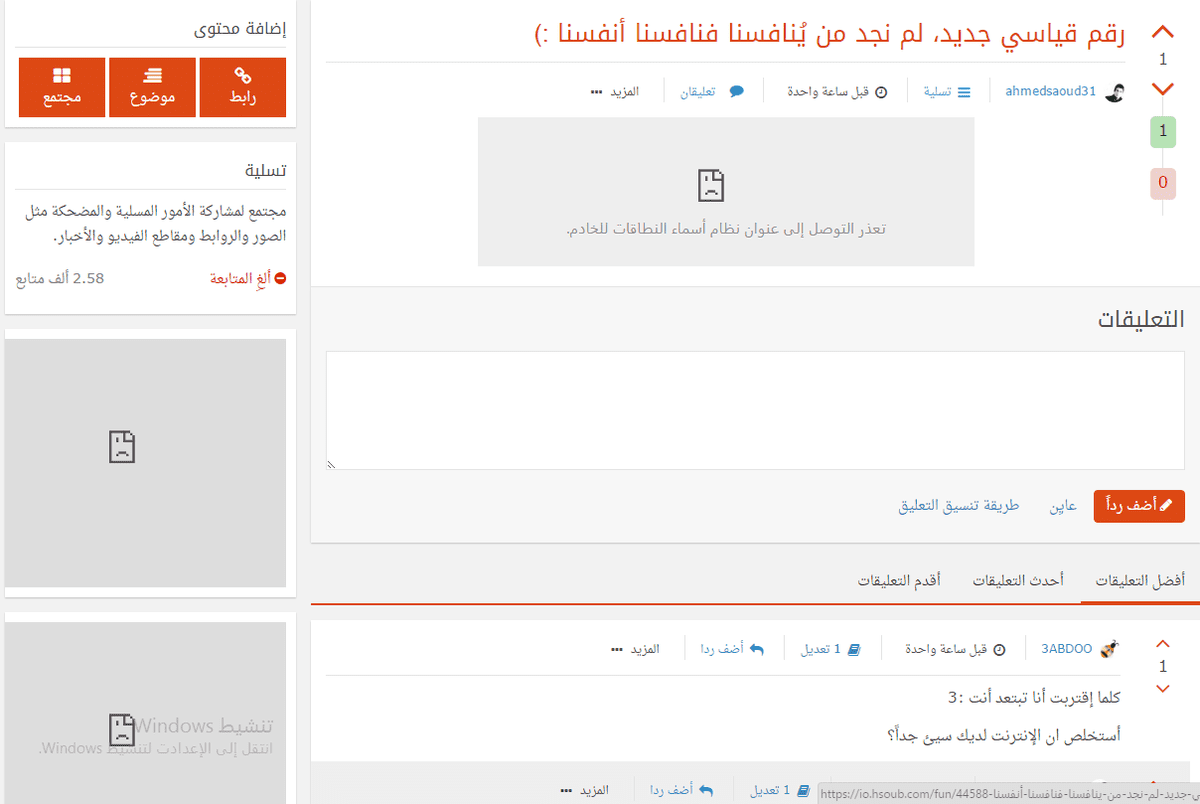Upvote the main post with the up arrow
This screenshot has height=804, width=1200.
click(1162, 33)
